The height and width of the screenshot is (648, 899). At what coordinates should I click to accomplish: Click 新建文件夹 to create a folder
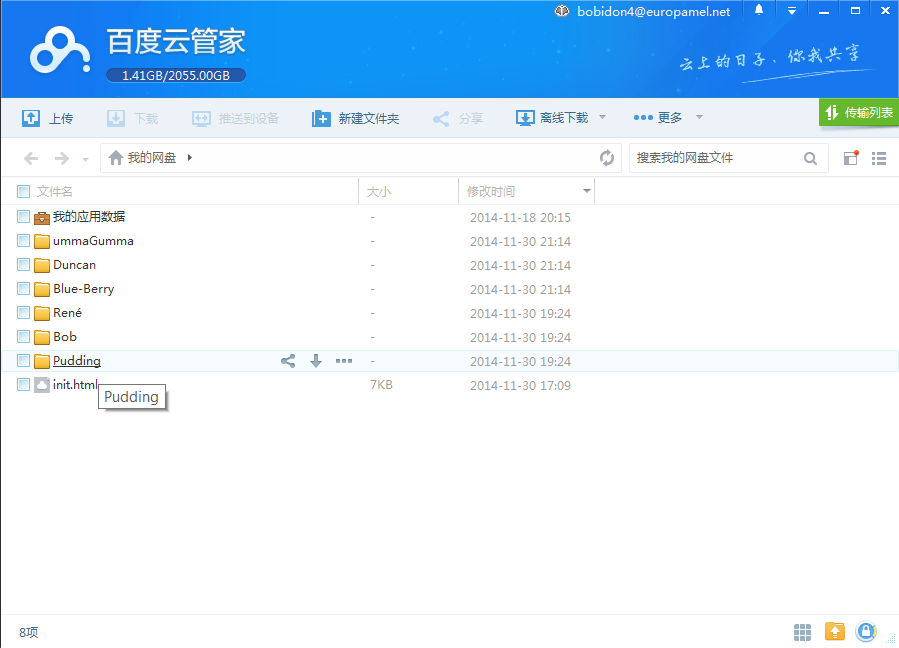click(x=356, y=118)
